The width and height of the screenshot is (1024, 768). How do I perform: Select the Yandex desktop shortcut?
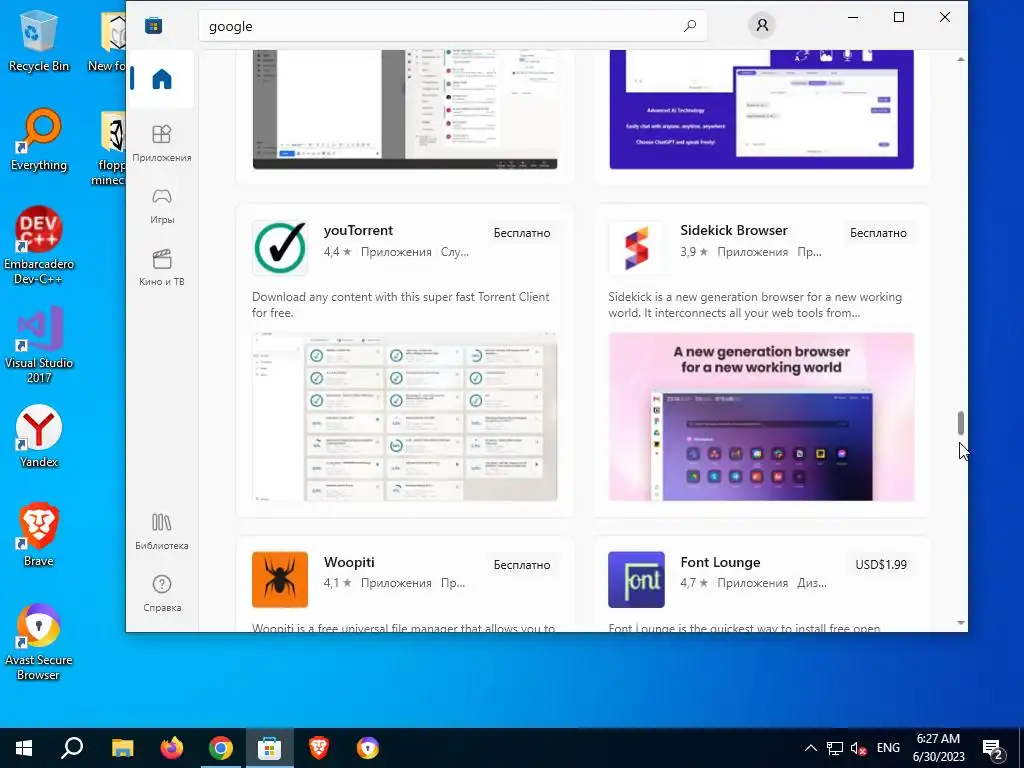point(39,436)
